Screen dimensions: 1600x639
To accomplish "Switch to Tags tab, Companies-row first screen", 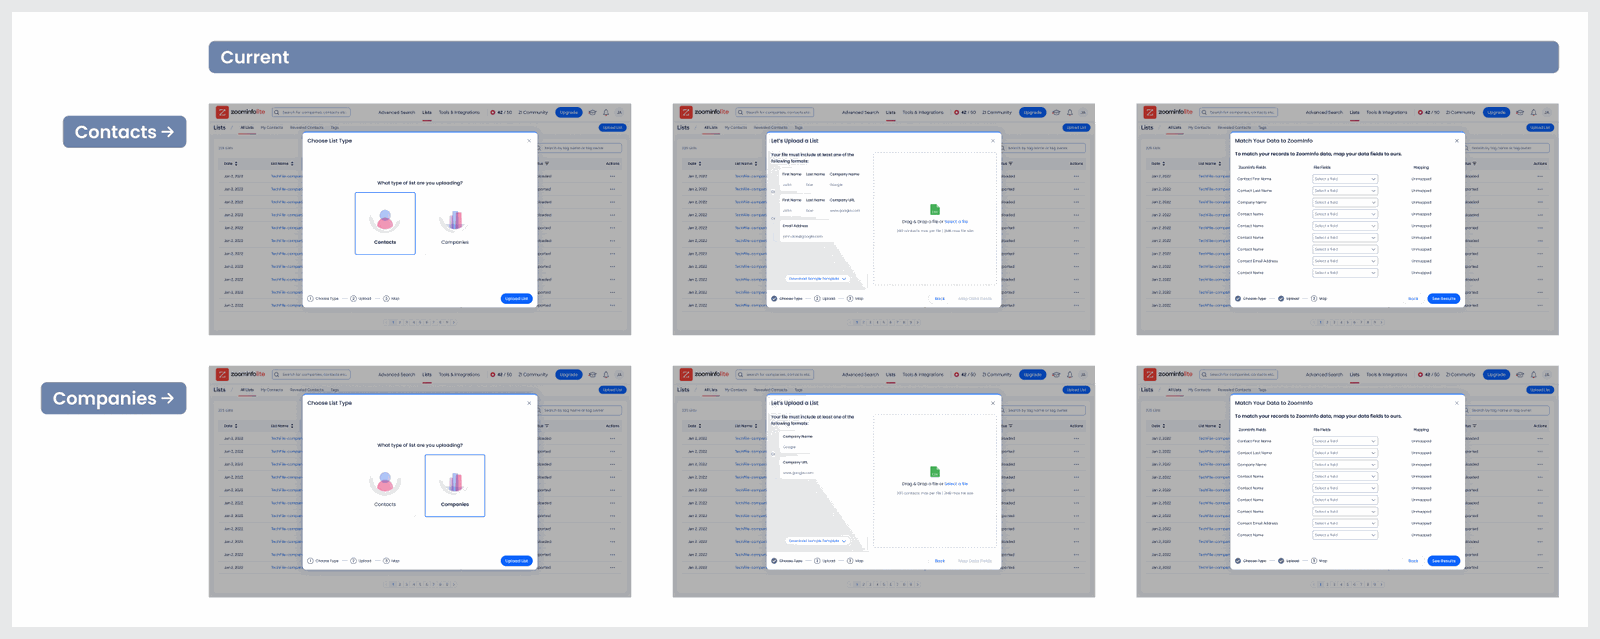I will (335, 390).
